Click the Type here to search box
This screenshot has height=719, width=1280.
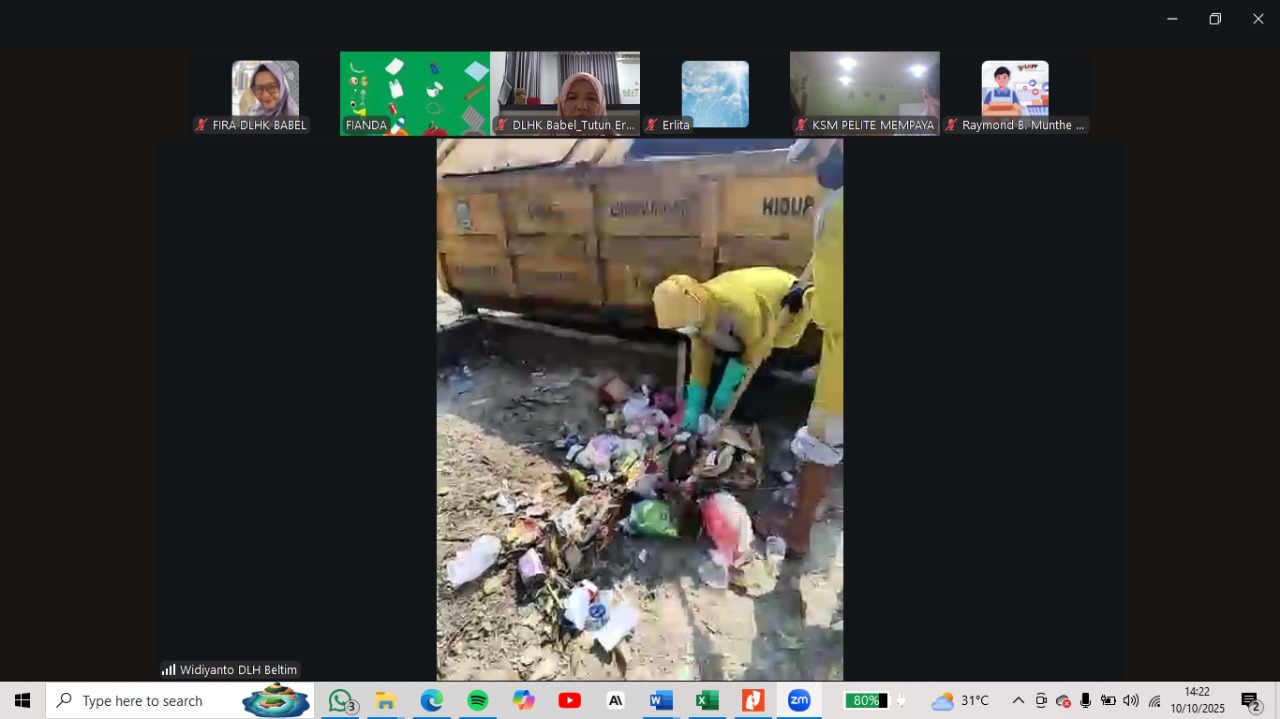tap(150, 701)
